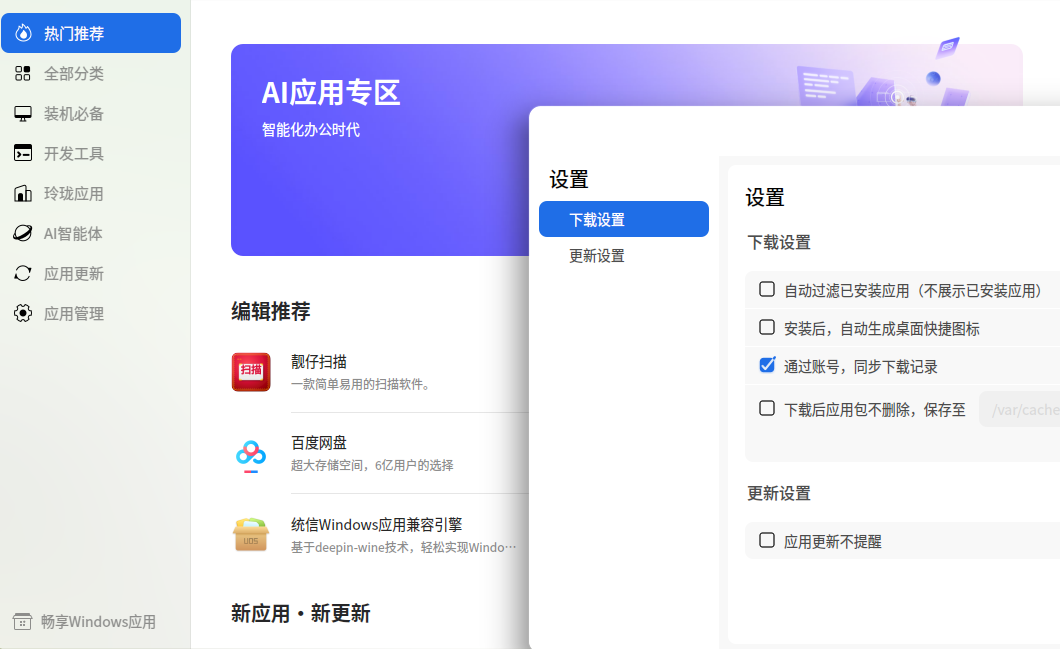The image size is (1060, 649).
Task: Click the 下载设置 heading in settings content
Action: (779, 242)
